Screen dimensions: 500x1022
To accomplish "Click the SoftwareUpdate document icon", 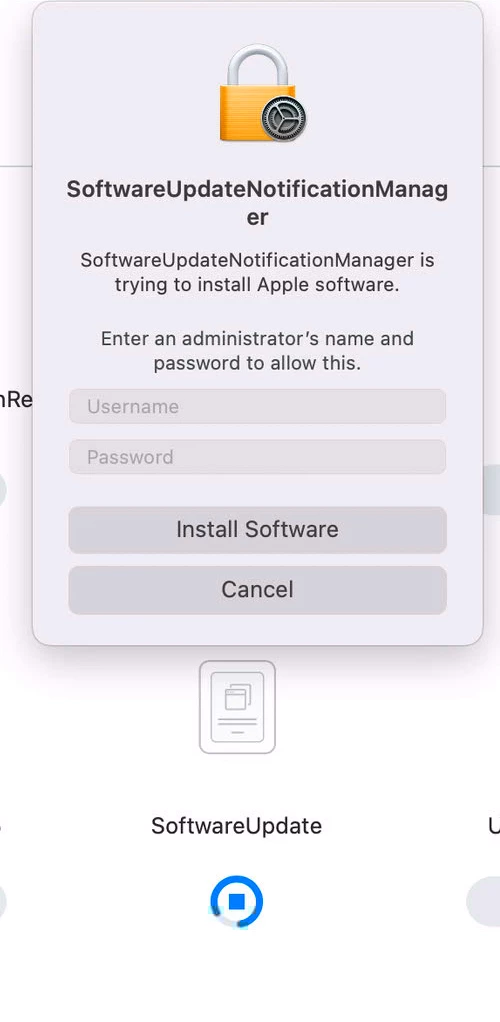I will (237, 707).
